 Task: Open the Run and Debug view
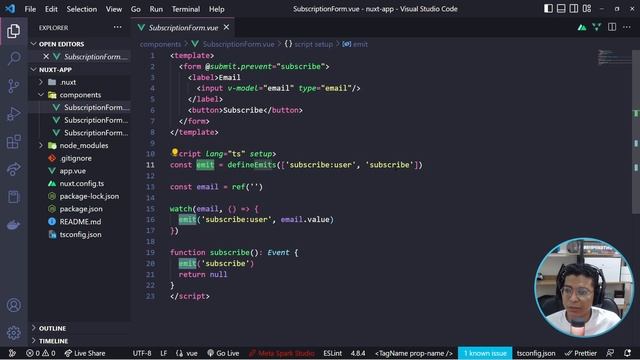tap(13, 114)
